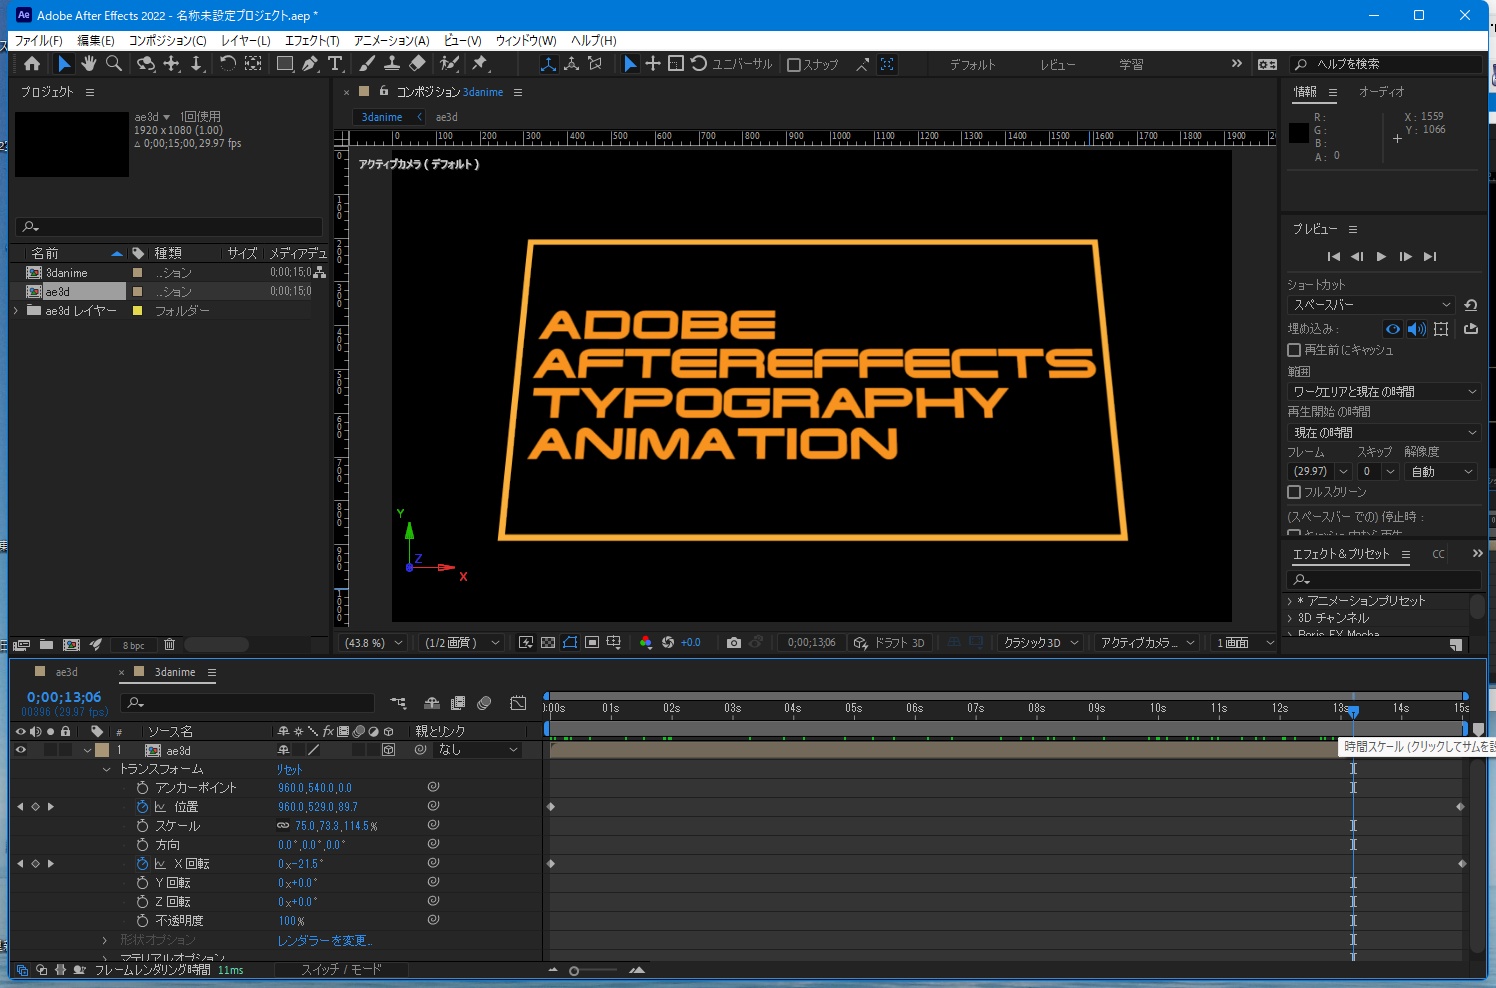Image resolution: width=1496 pixels, height=988 pixels.
Task: Click the リセット transform link
Action: pyautogui.click(x=289, y=770)
